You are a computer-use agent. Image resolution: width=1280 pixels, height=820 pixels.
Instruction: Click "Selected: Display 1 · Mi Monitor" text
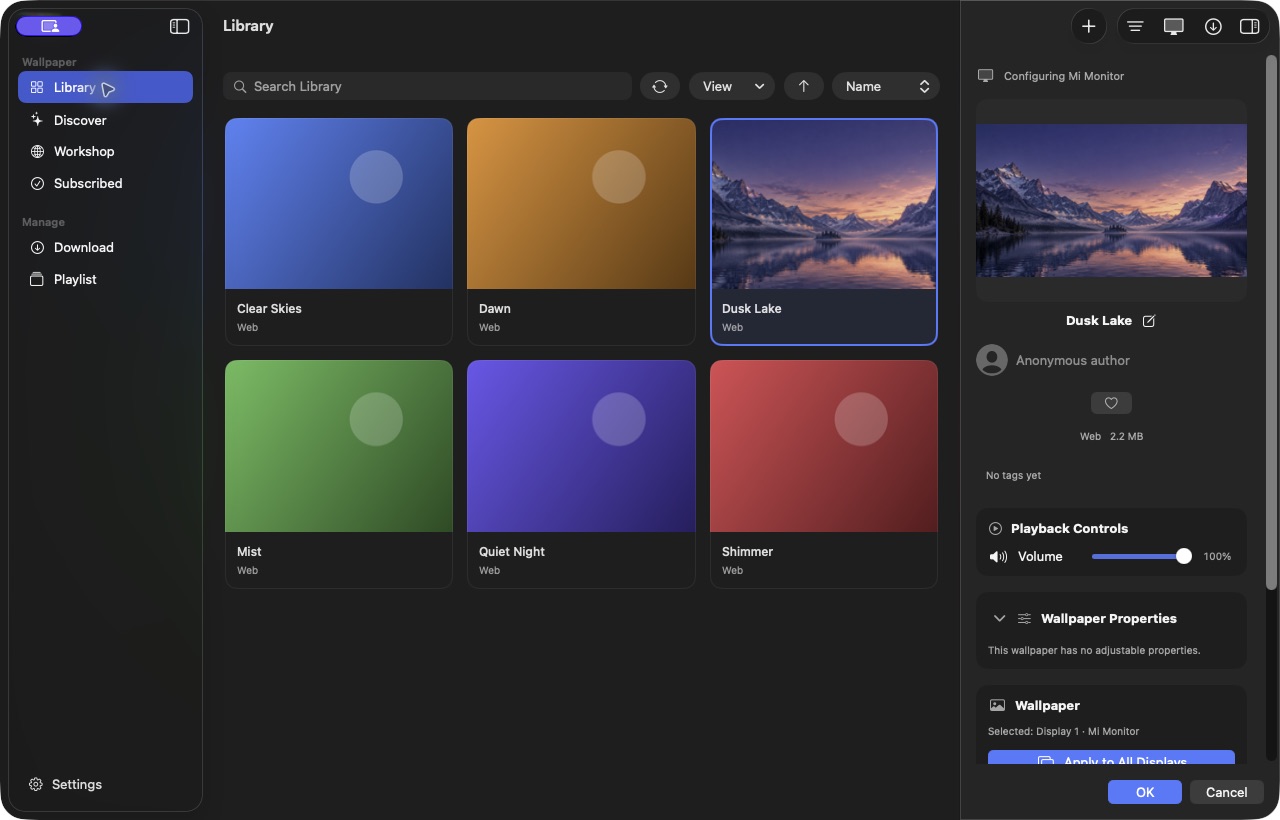(x=1063, y=731)
